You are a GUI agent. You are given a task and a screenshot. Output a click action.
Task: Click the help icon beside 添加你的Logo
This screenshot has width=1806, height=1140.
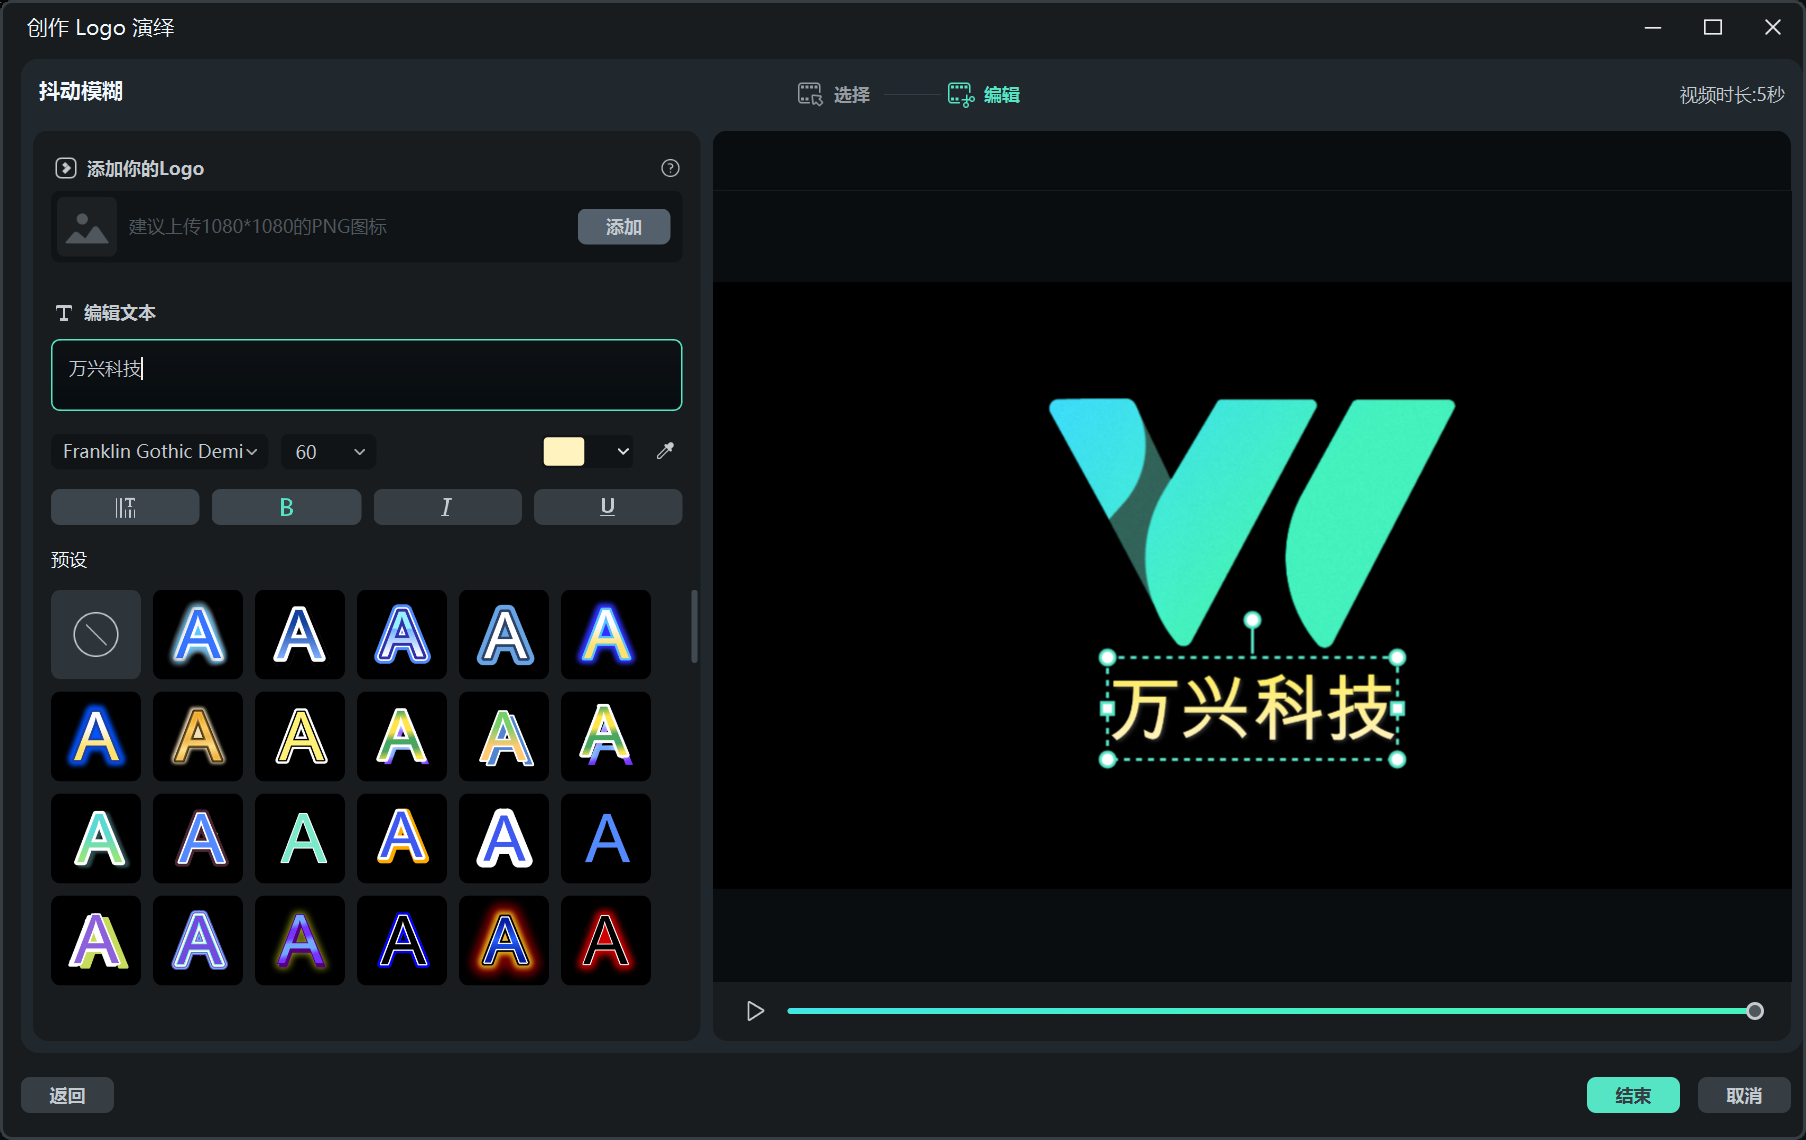pos(669,168)
